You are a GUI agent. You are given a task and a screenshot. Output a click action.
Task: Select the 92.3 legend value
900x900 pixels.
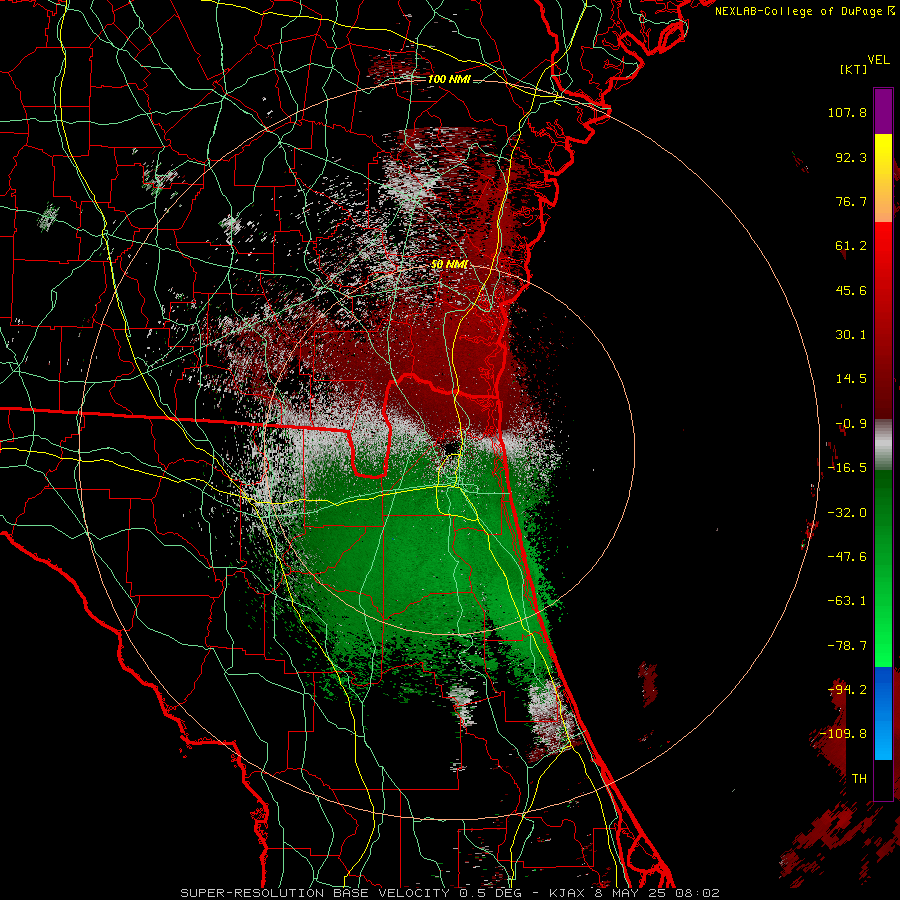coord(851,157)
